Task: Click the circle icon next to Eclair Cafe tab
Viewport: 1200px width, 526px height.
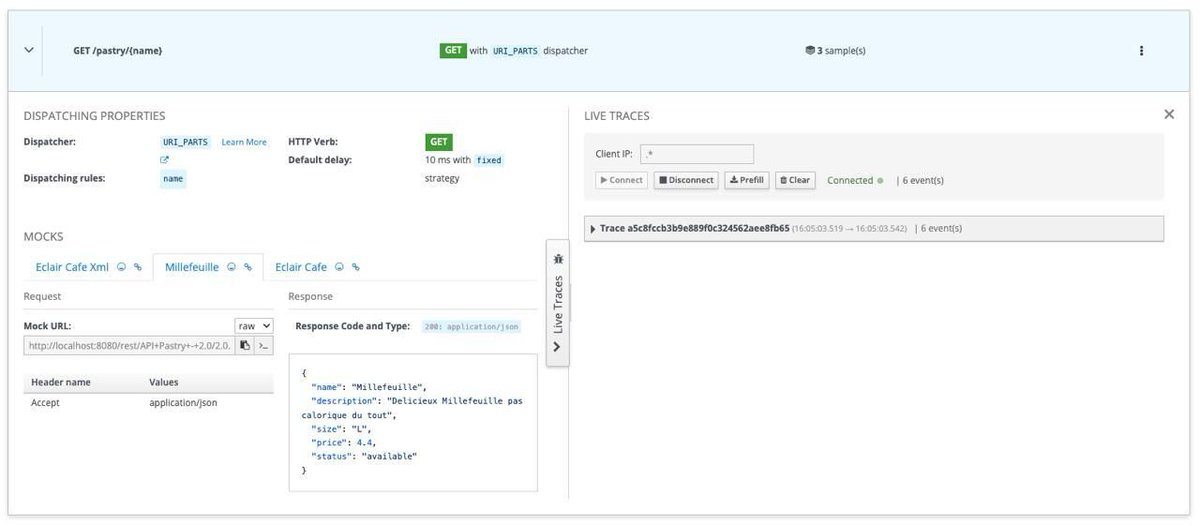Action: [x=339, y=268]
